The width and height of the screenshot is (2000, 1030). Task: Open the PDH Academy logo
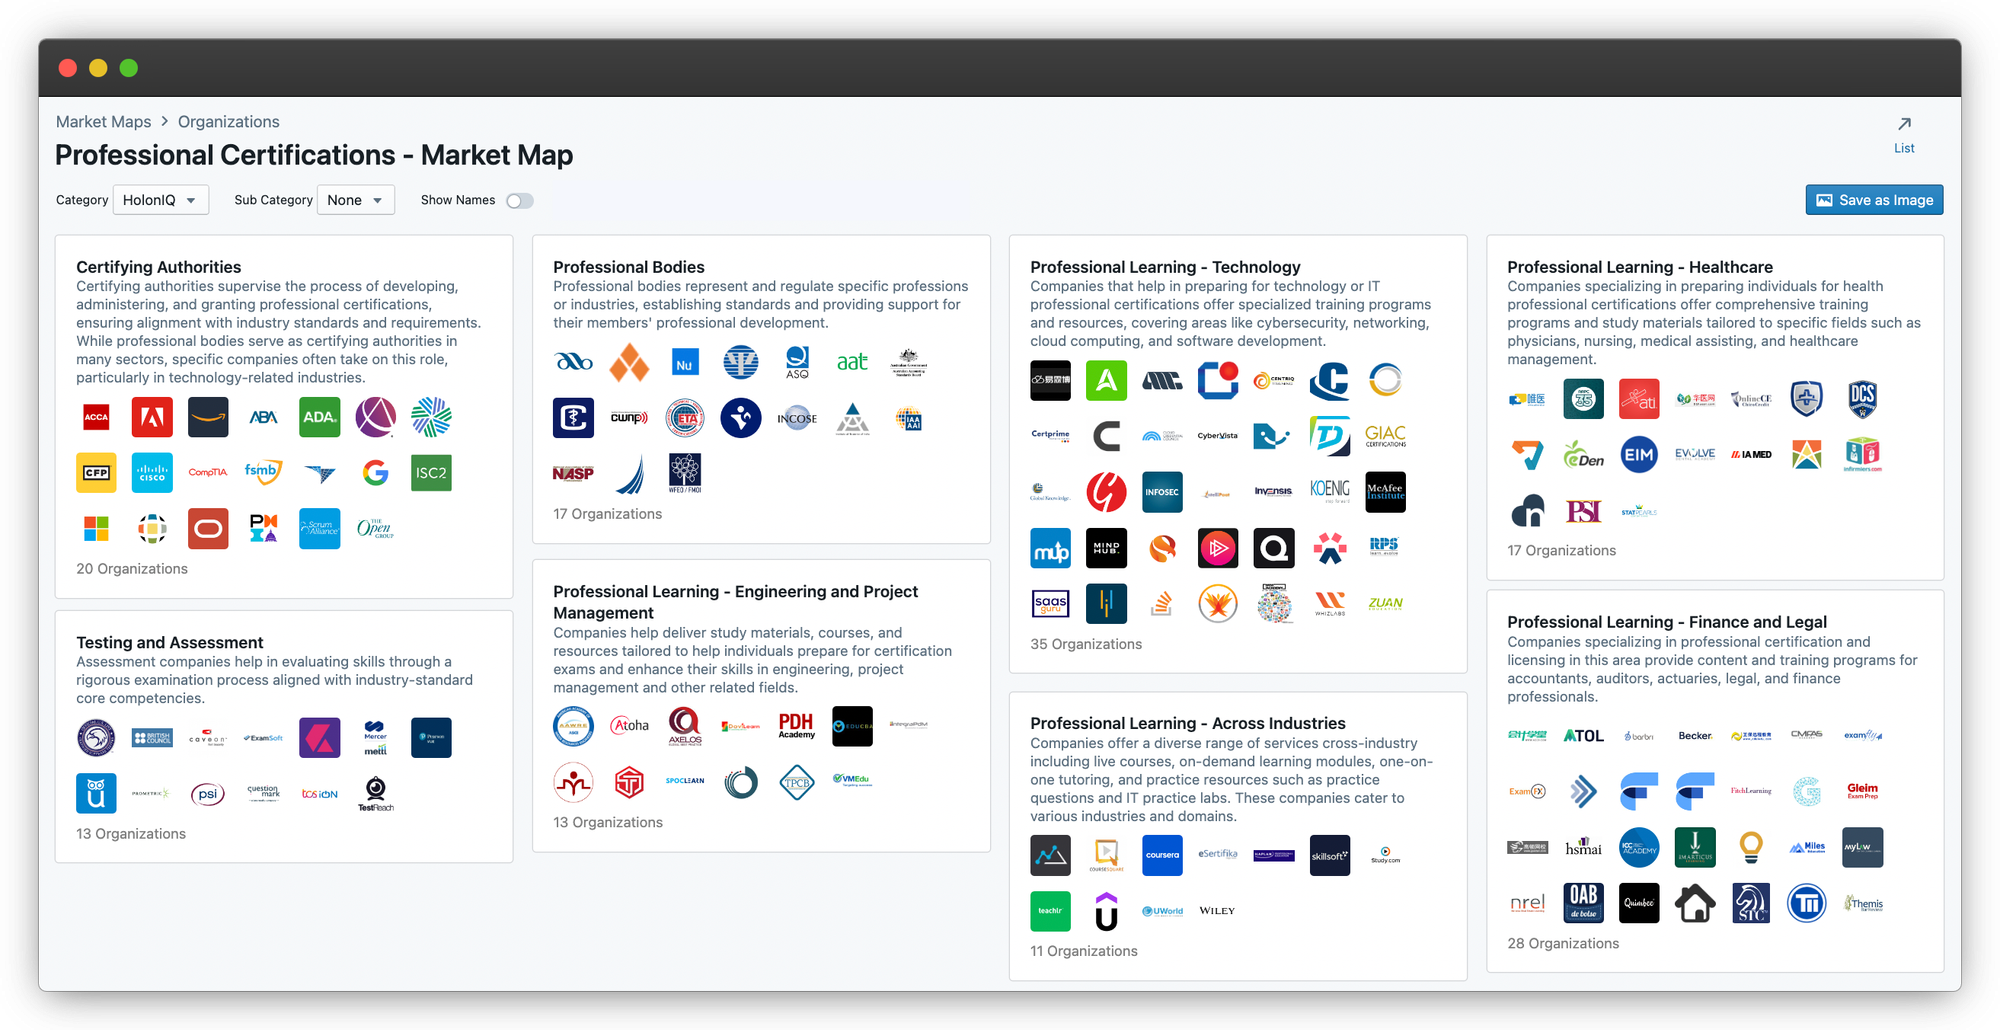point(797,726)
